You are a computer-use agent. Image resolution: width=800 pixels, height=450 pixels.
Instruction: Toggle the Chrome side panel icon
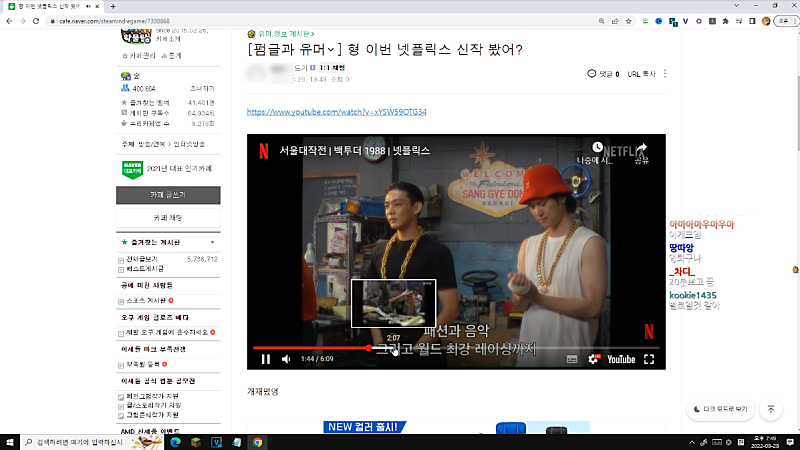(x=752, y=21)
